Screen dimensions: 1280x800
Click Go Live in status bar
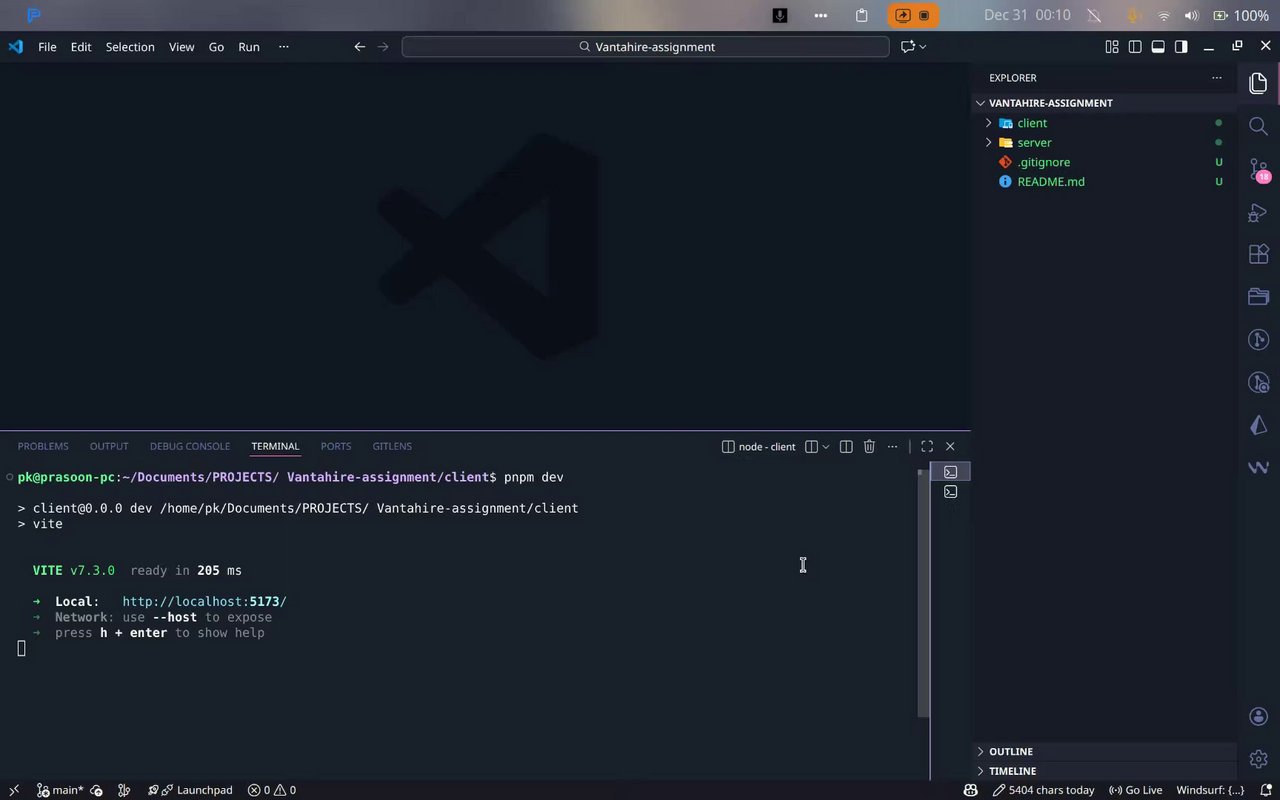1136,790
